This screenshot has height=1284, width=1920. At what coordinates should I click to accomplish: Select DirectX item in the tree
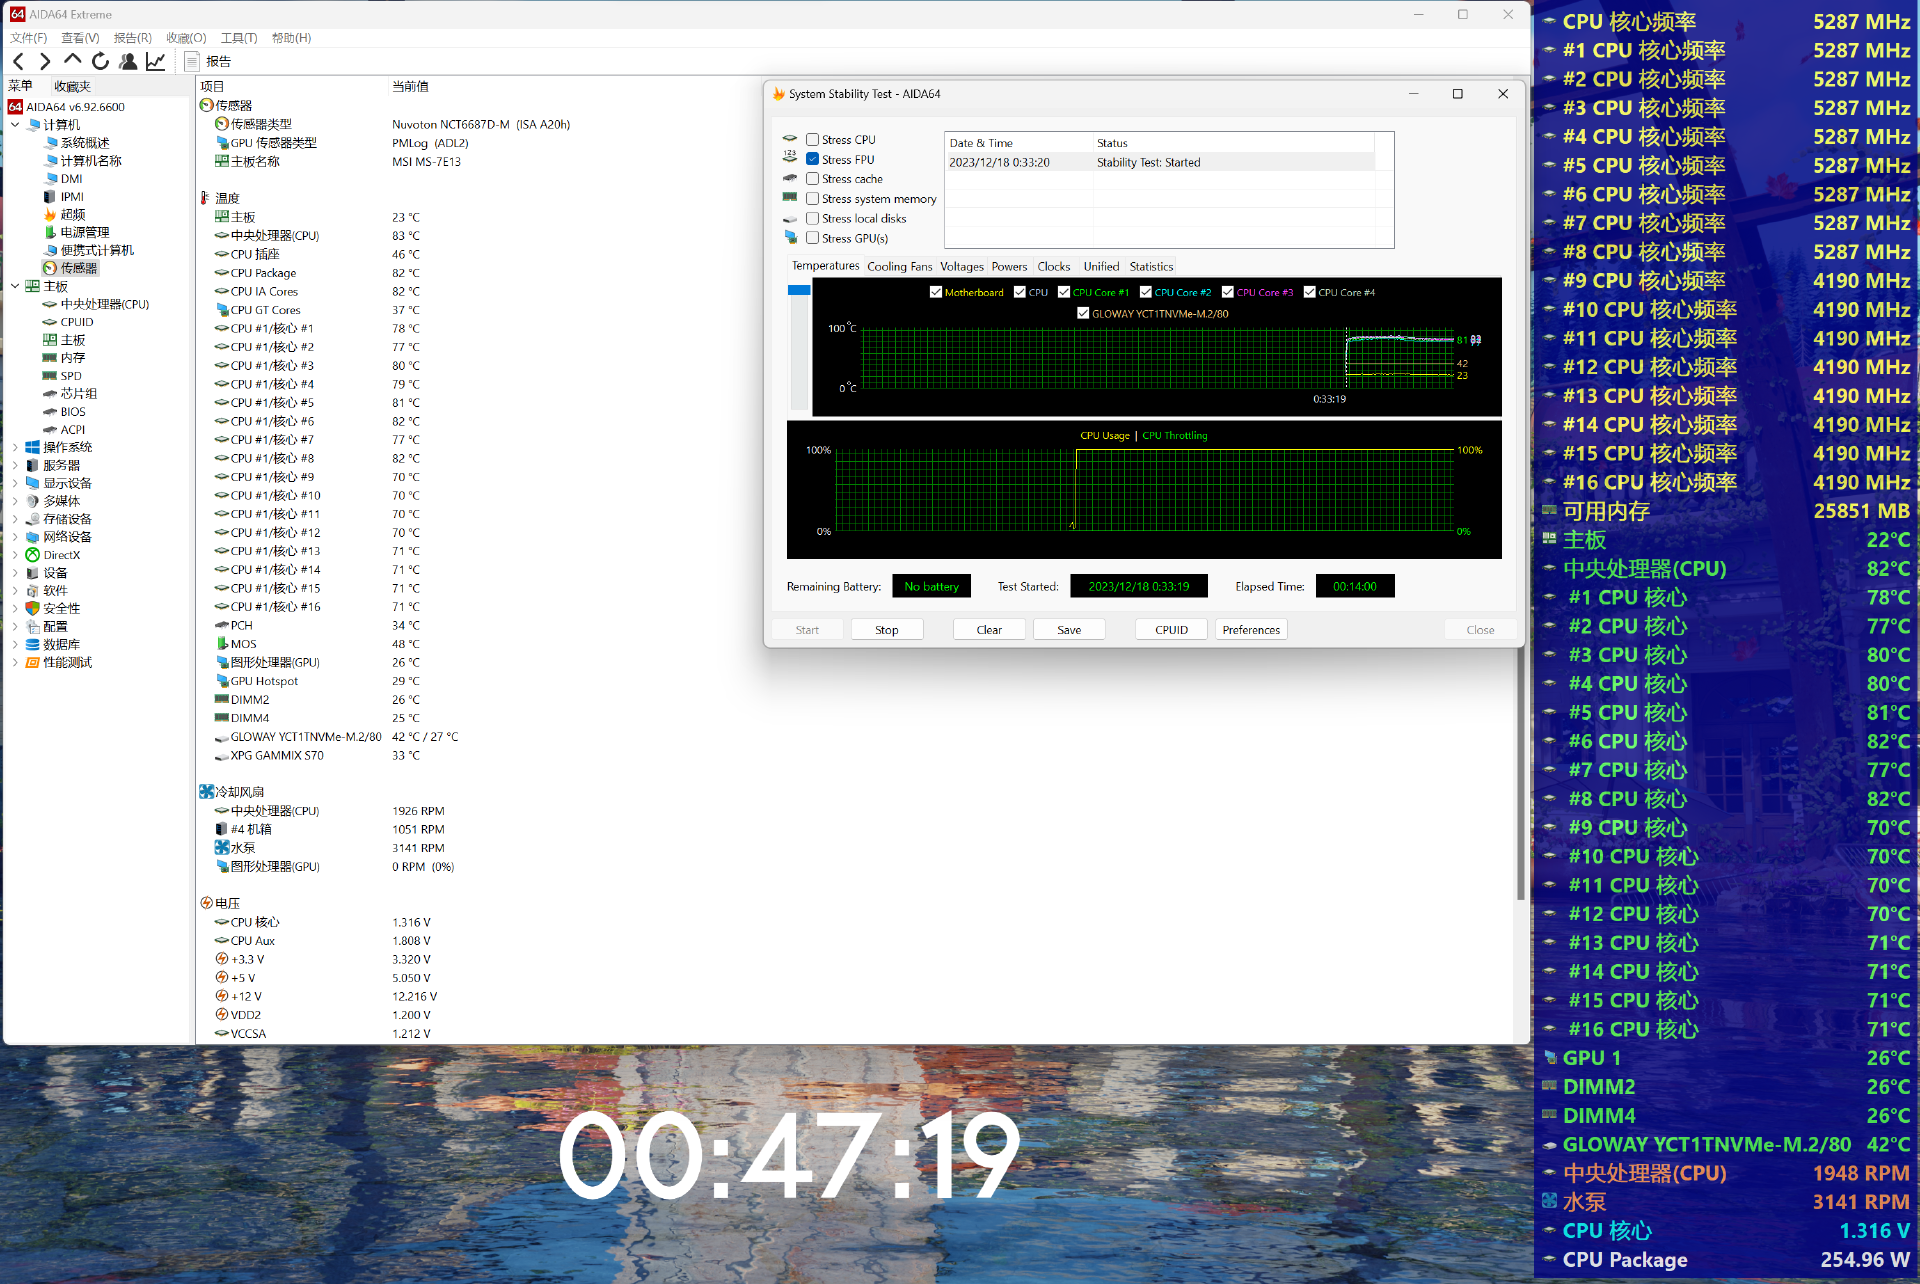[61, 555]
